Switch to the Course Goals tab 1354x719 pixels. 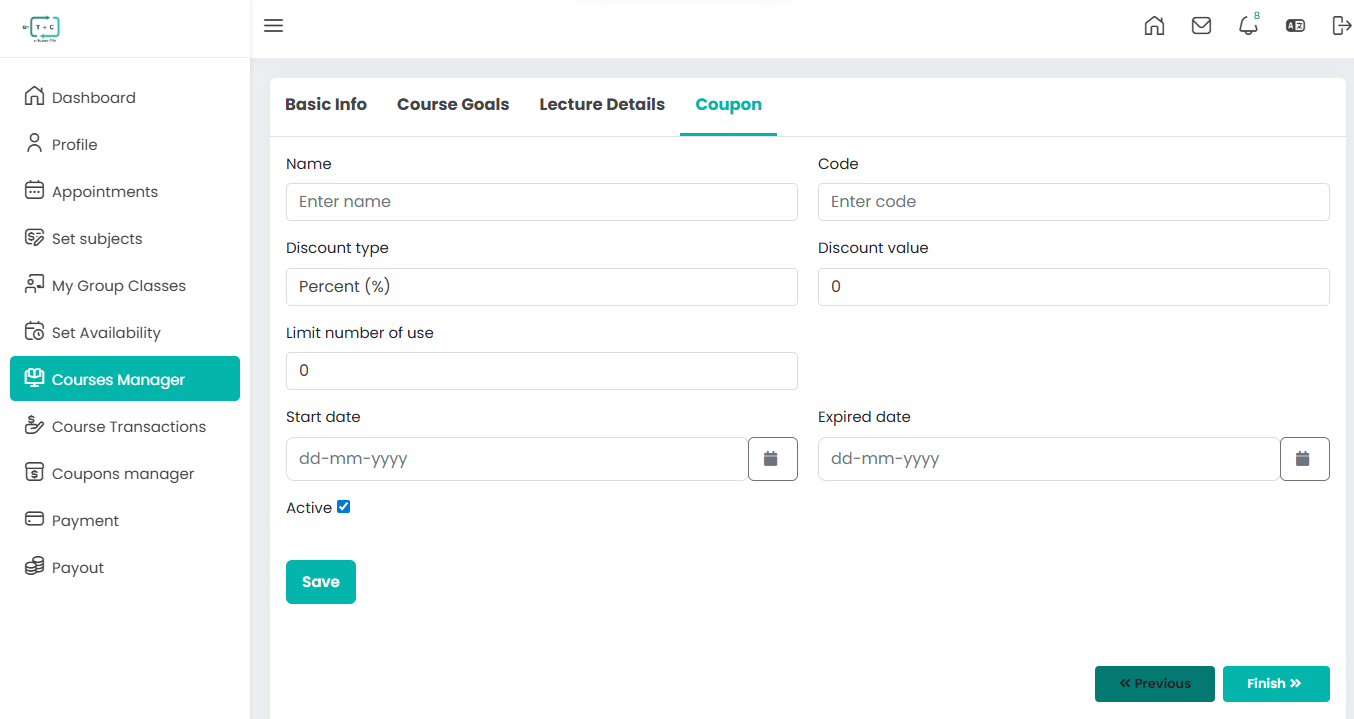pyautogui.click(x=453, y=104)
